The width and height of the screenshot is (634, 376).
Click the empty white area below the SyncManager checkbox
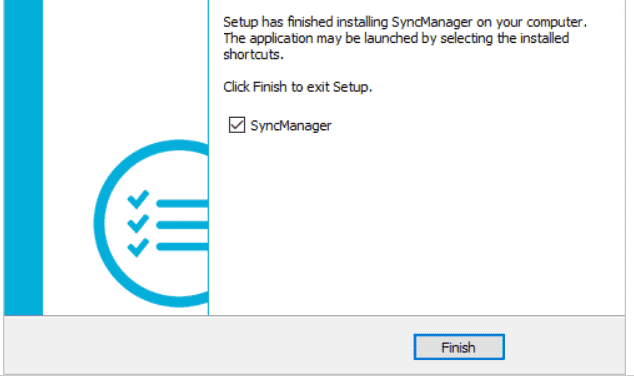pos(416,224)
